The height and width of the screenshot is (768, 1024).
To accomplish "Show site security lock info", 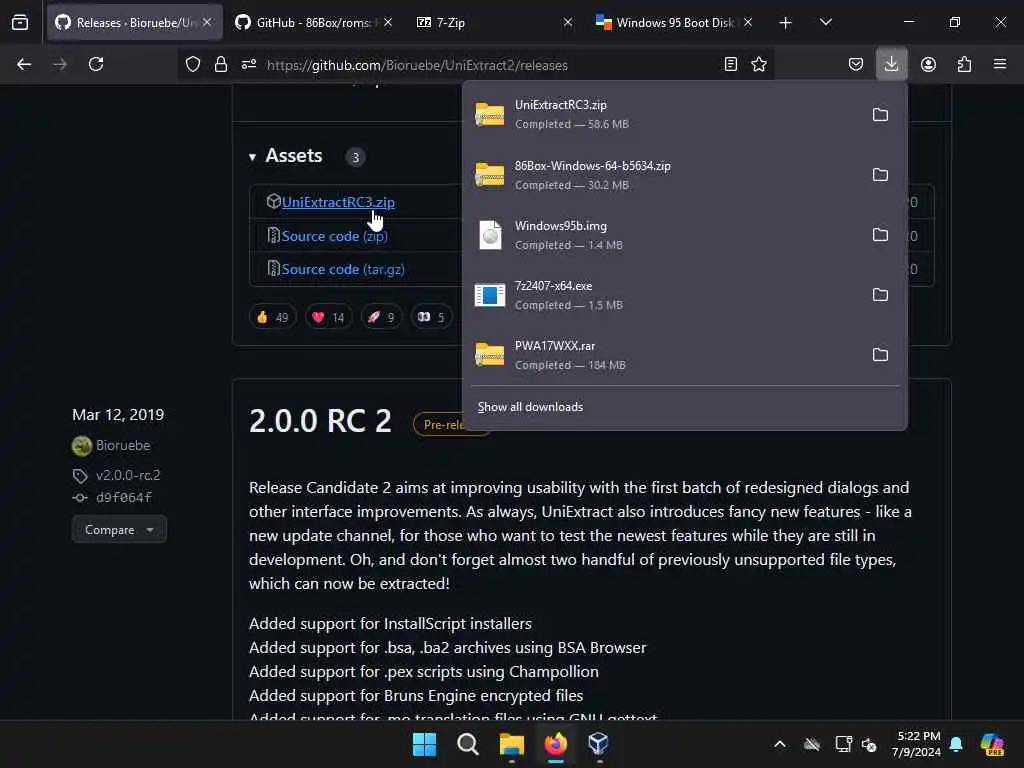I will pos(221,64).
